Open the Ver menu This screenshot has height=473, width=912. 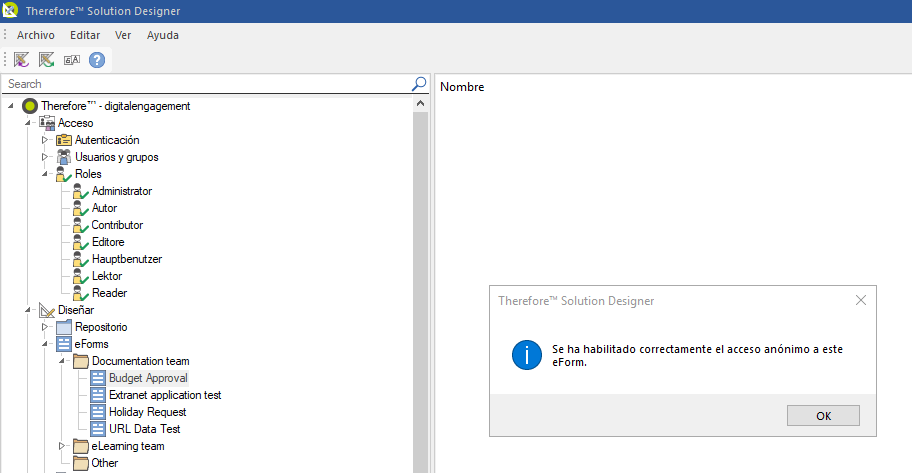[x=123, y=35]
